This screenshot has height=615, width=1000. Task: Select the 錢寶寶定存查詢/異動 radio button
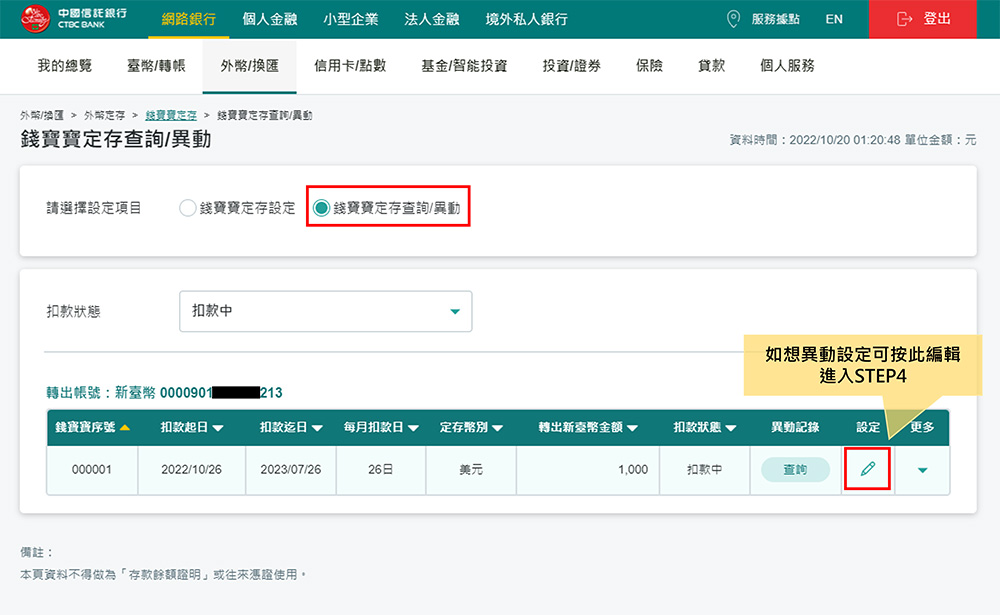(x=321, y=208)
